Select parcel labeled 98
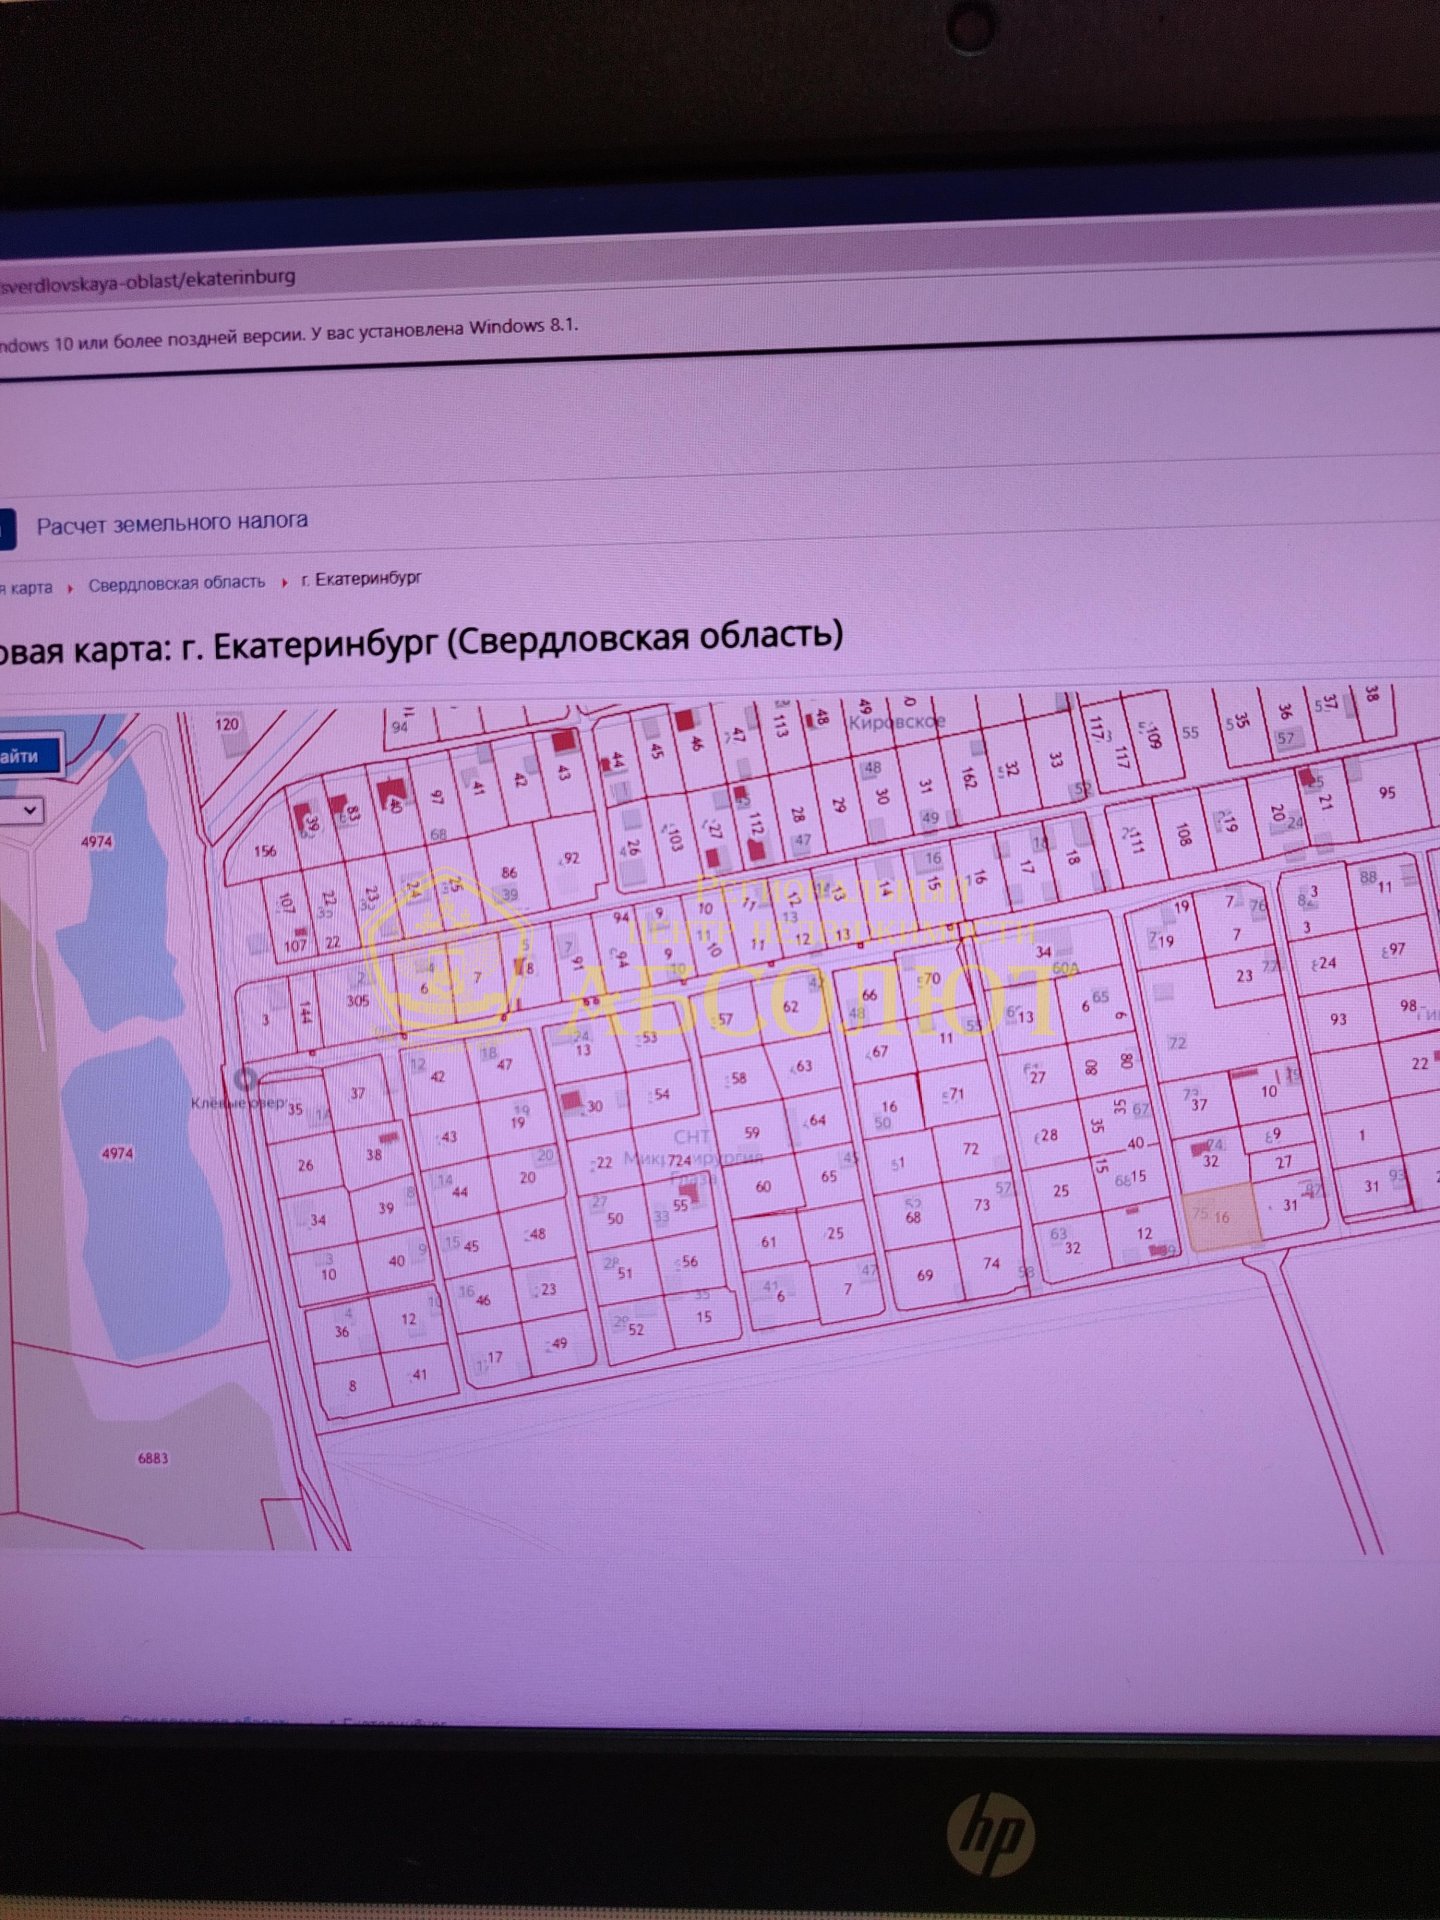The height and width of the screenshot is (1920, 1440). point(1408,1004)
